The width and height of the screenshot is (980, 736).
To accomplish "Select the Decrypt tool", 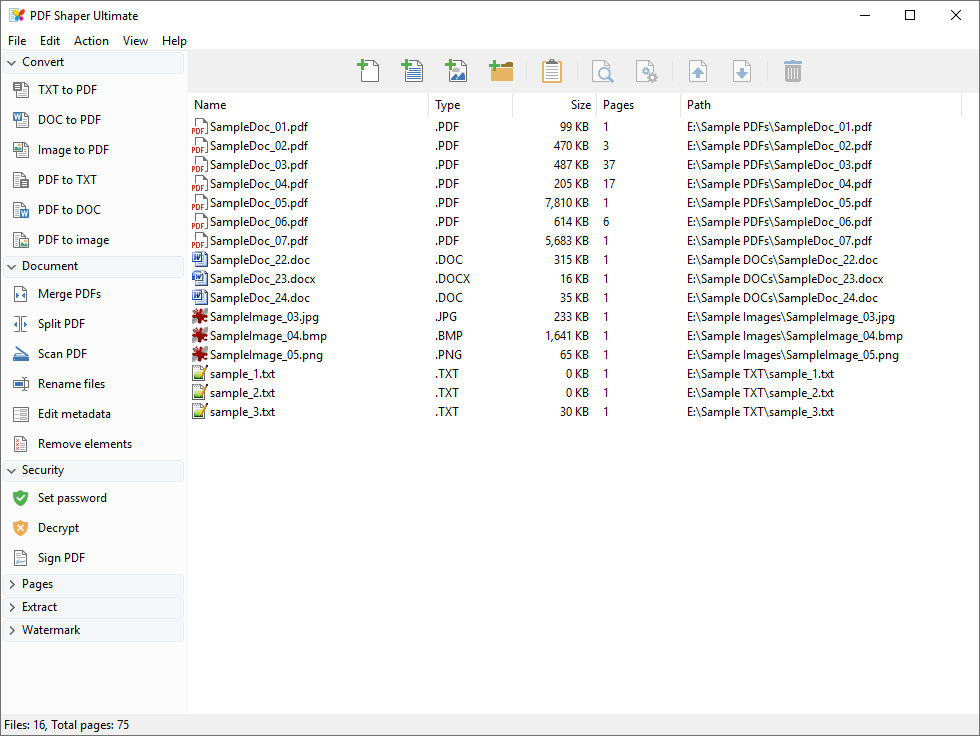I will (58, 527).
